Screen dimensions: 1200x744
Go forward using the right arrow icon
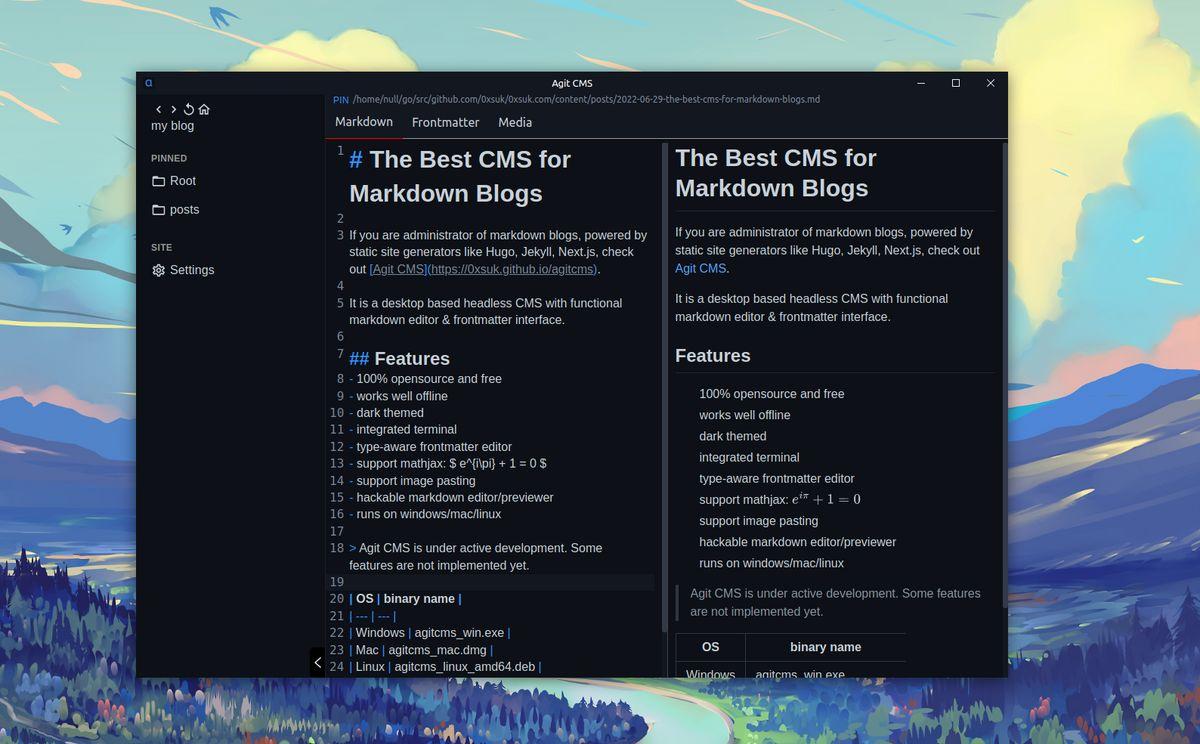coord(173,109)
